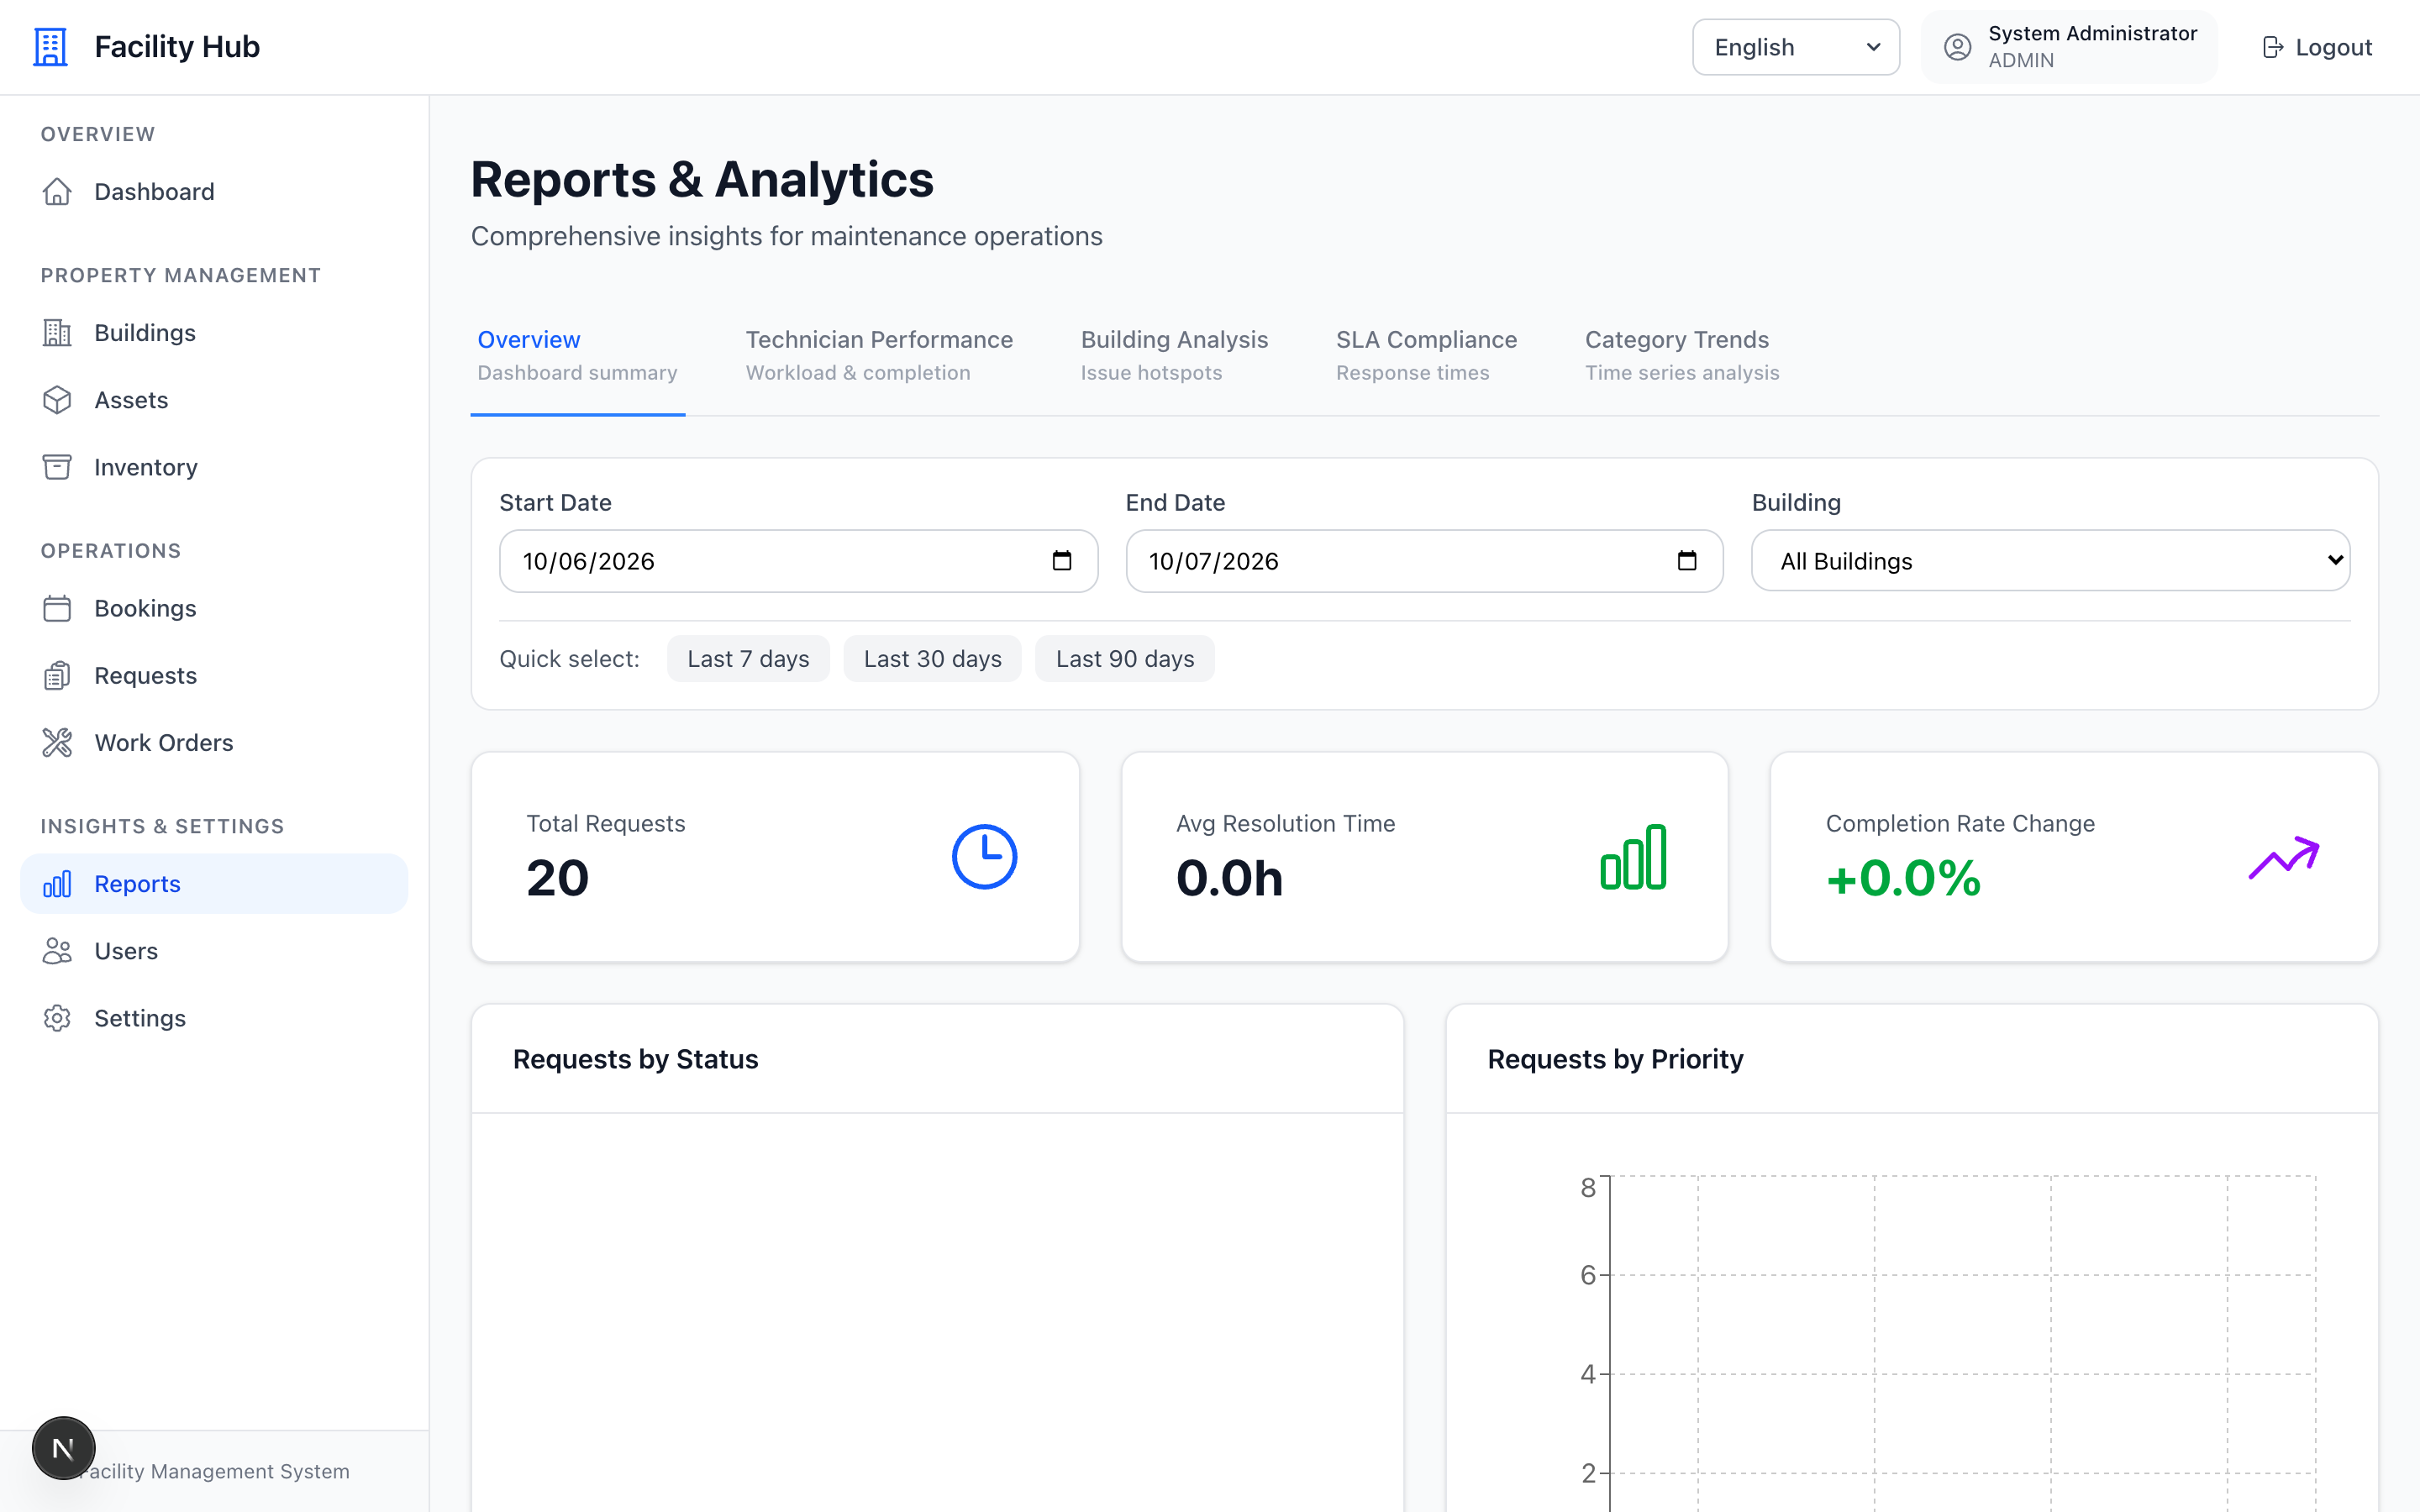The image size is (2420, 1512).
Task: Click the Bookings calendar icon
Action: [x=57, y=608]
